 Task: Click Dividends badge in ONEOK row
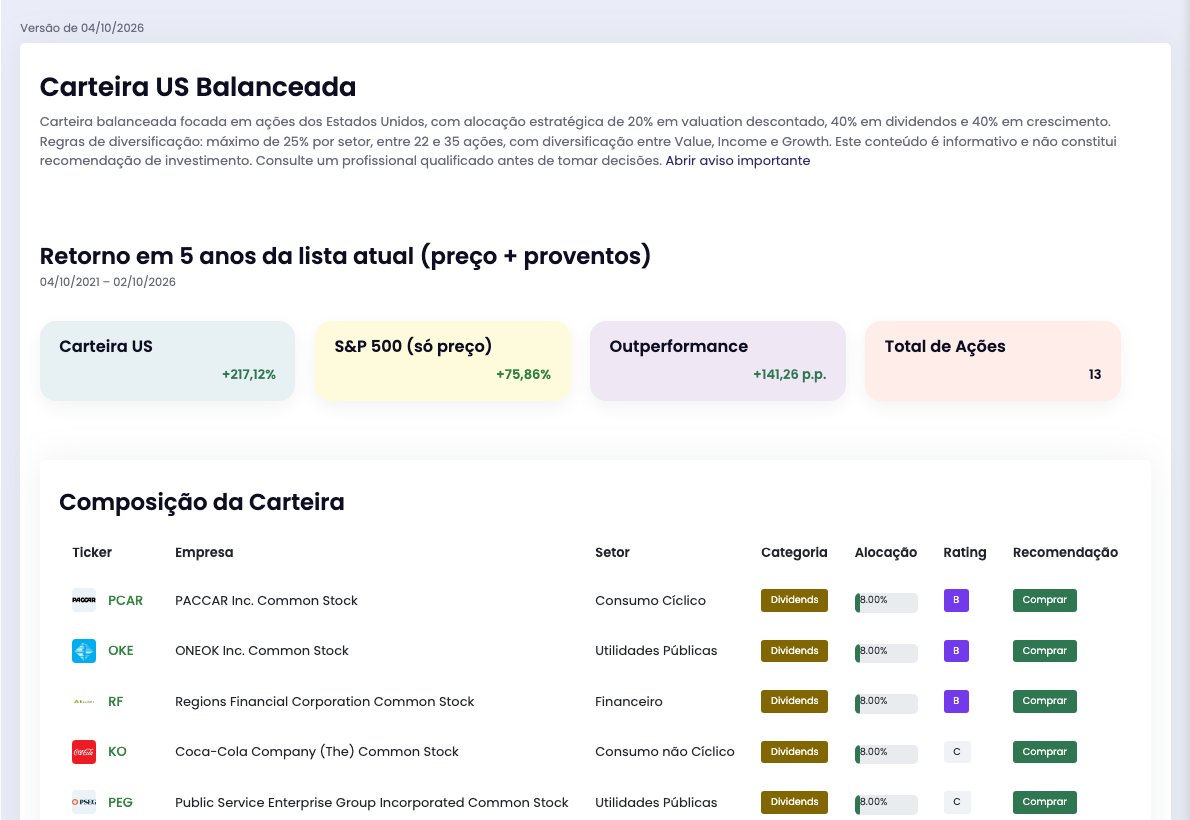[x=794, y=651]
